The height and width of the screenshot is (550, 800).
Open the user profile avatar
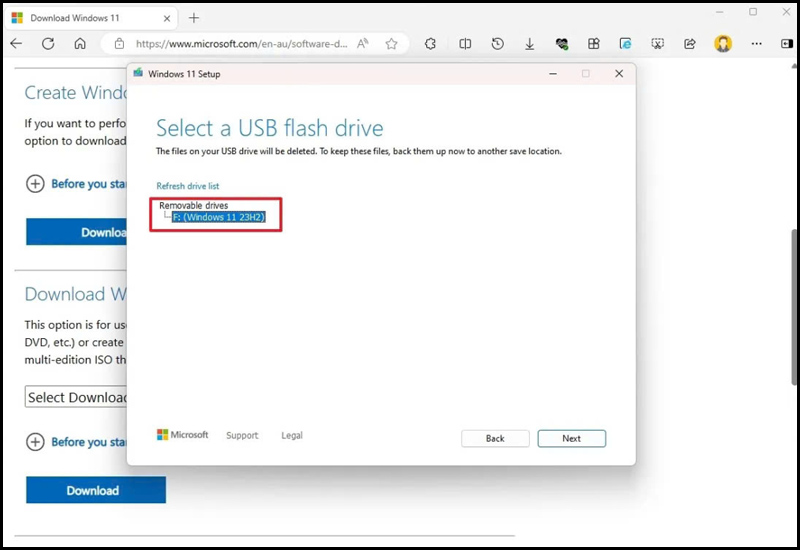click(723, 44)
